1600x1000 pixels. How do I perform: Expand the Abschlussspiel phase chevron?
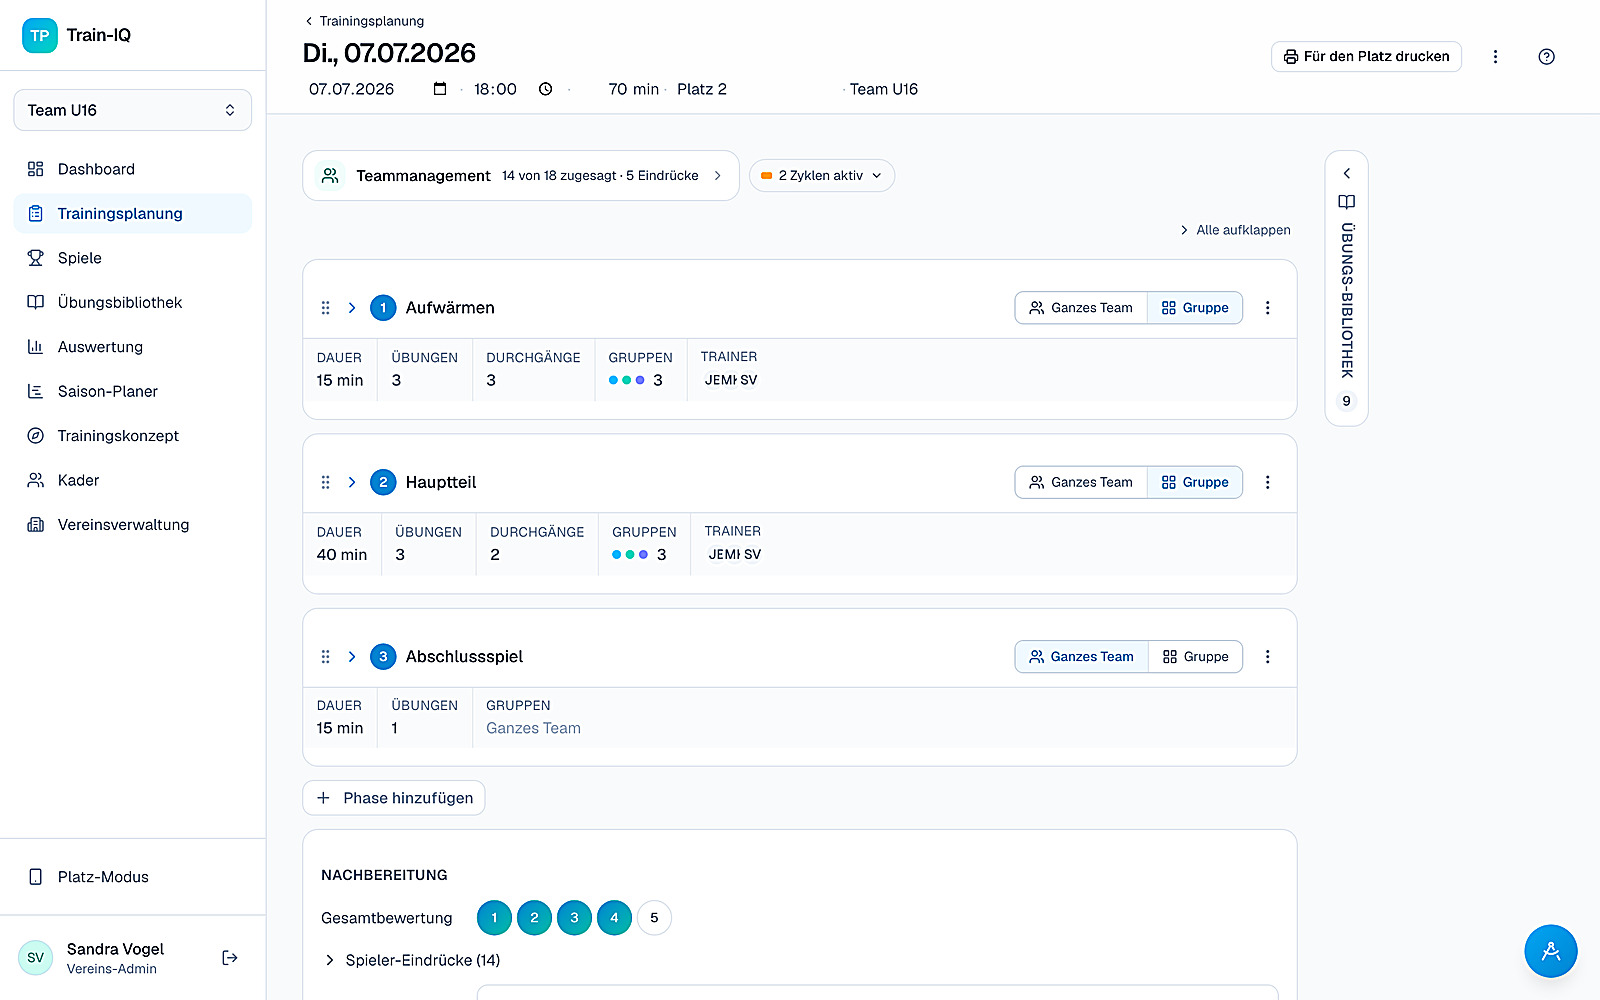pyautogui.click(x=352, y=657)
